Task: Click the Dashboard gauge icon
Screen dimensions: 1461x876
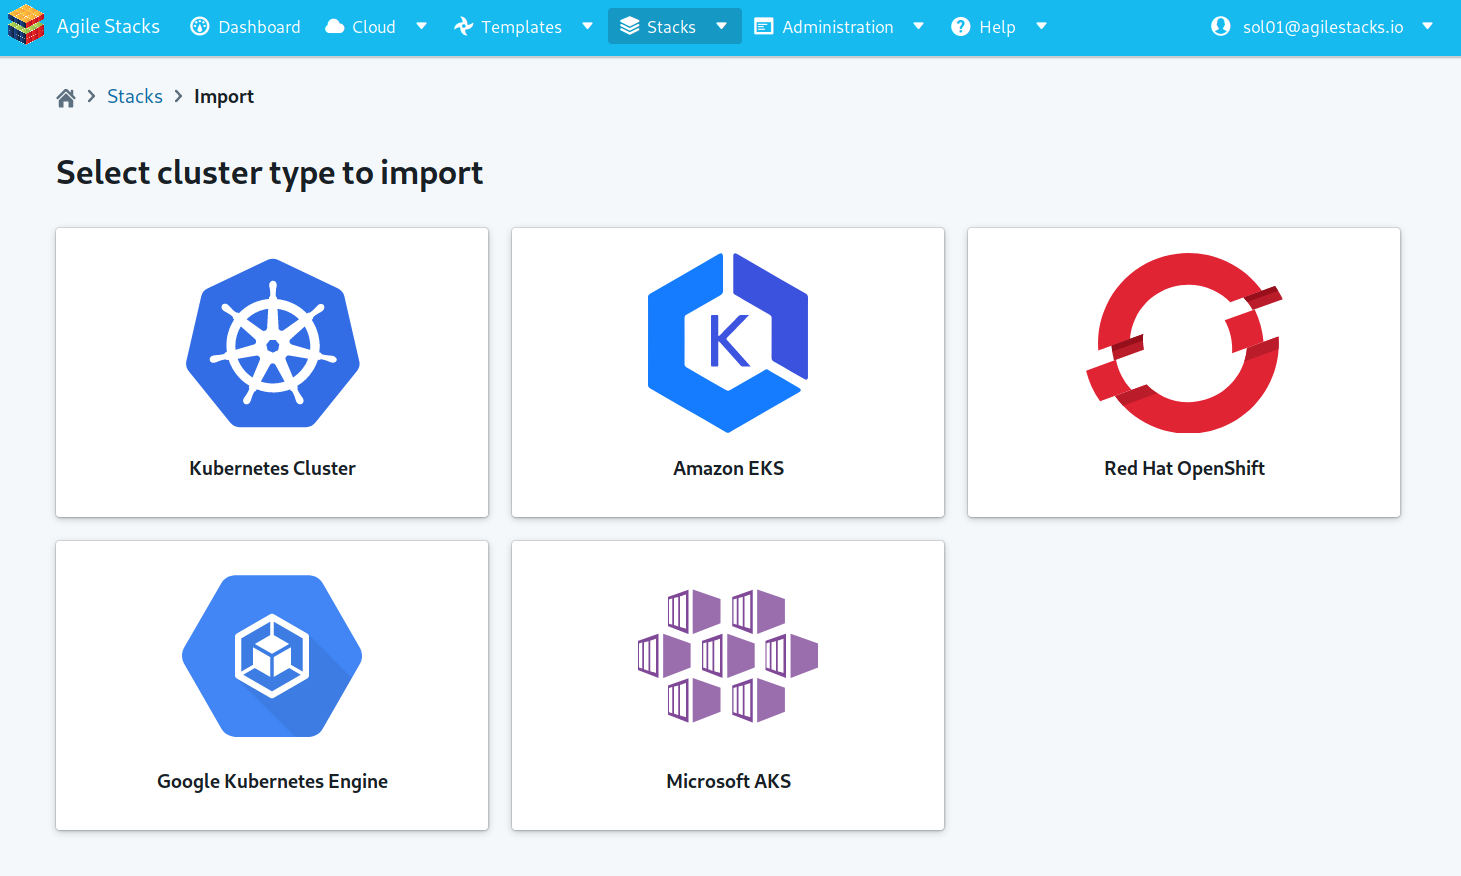Action: coord(200,27)
